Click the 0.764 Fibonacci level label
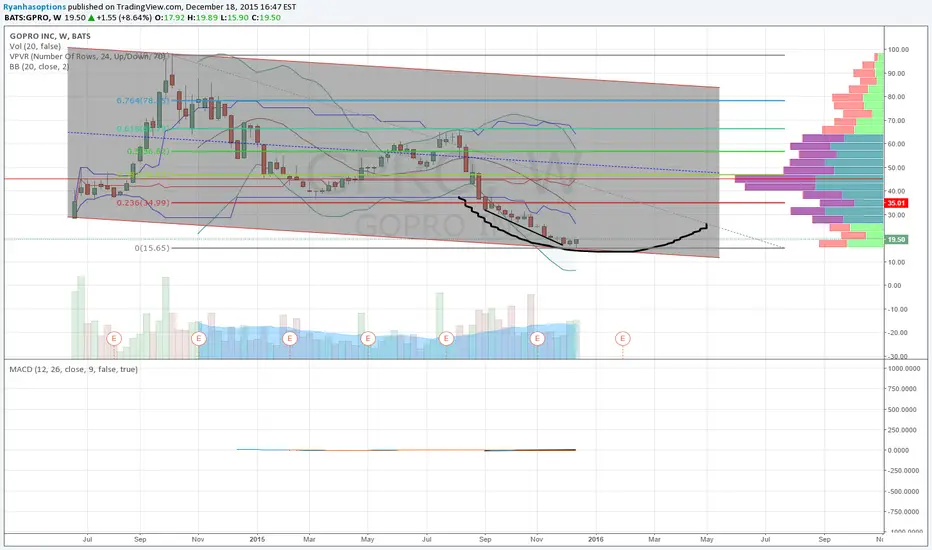The image size is (932, 550). click(143, 100)
